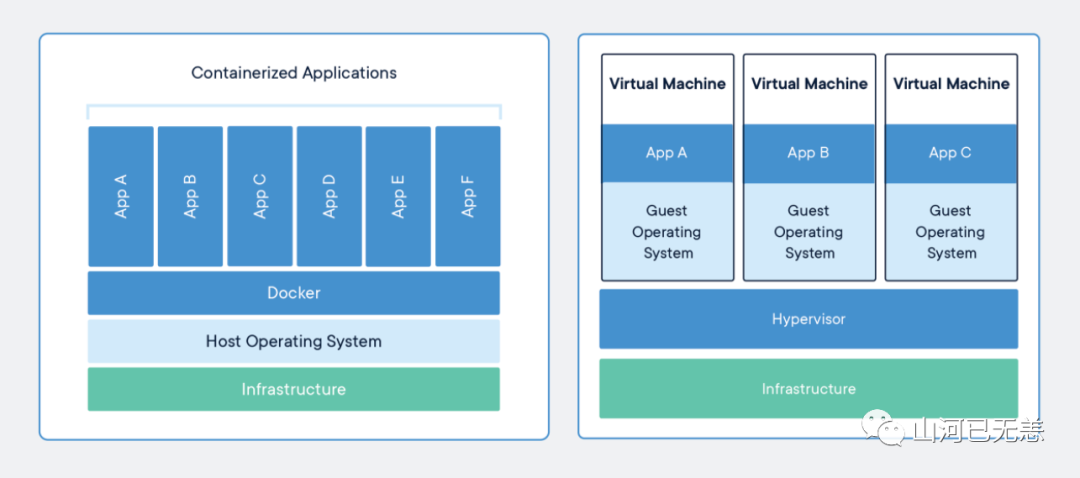
Task: Click Guest Operating System under App A
Action: [667, 231]
